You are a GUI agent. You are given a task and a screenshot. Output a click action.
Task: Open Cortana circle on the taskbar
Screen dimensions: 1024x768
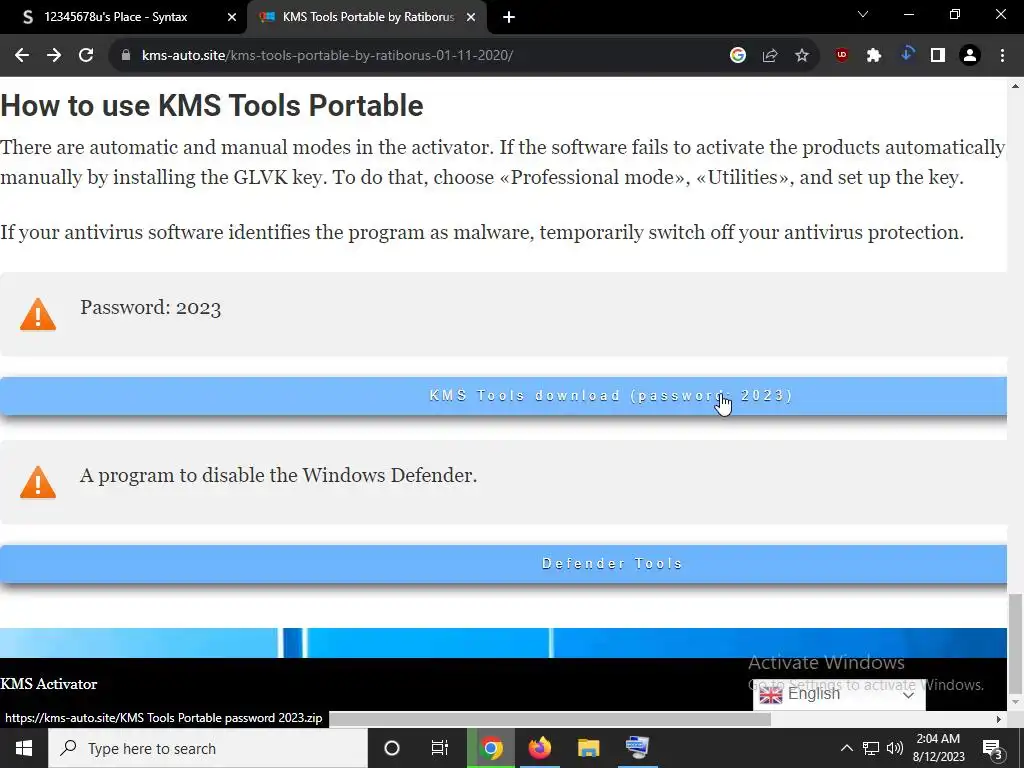[x=391, y=748]
